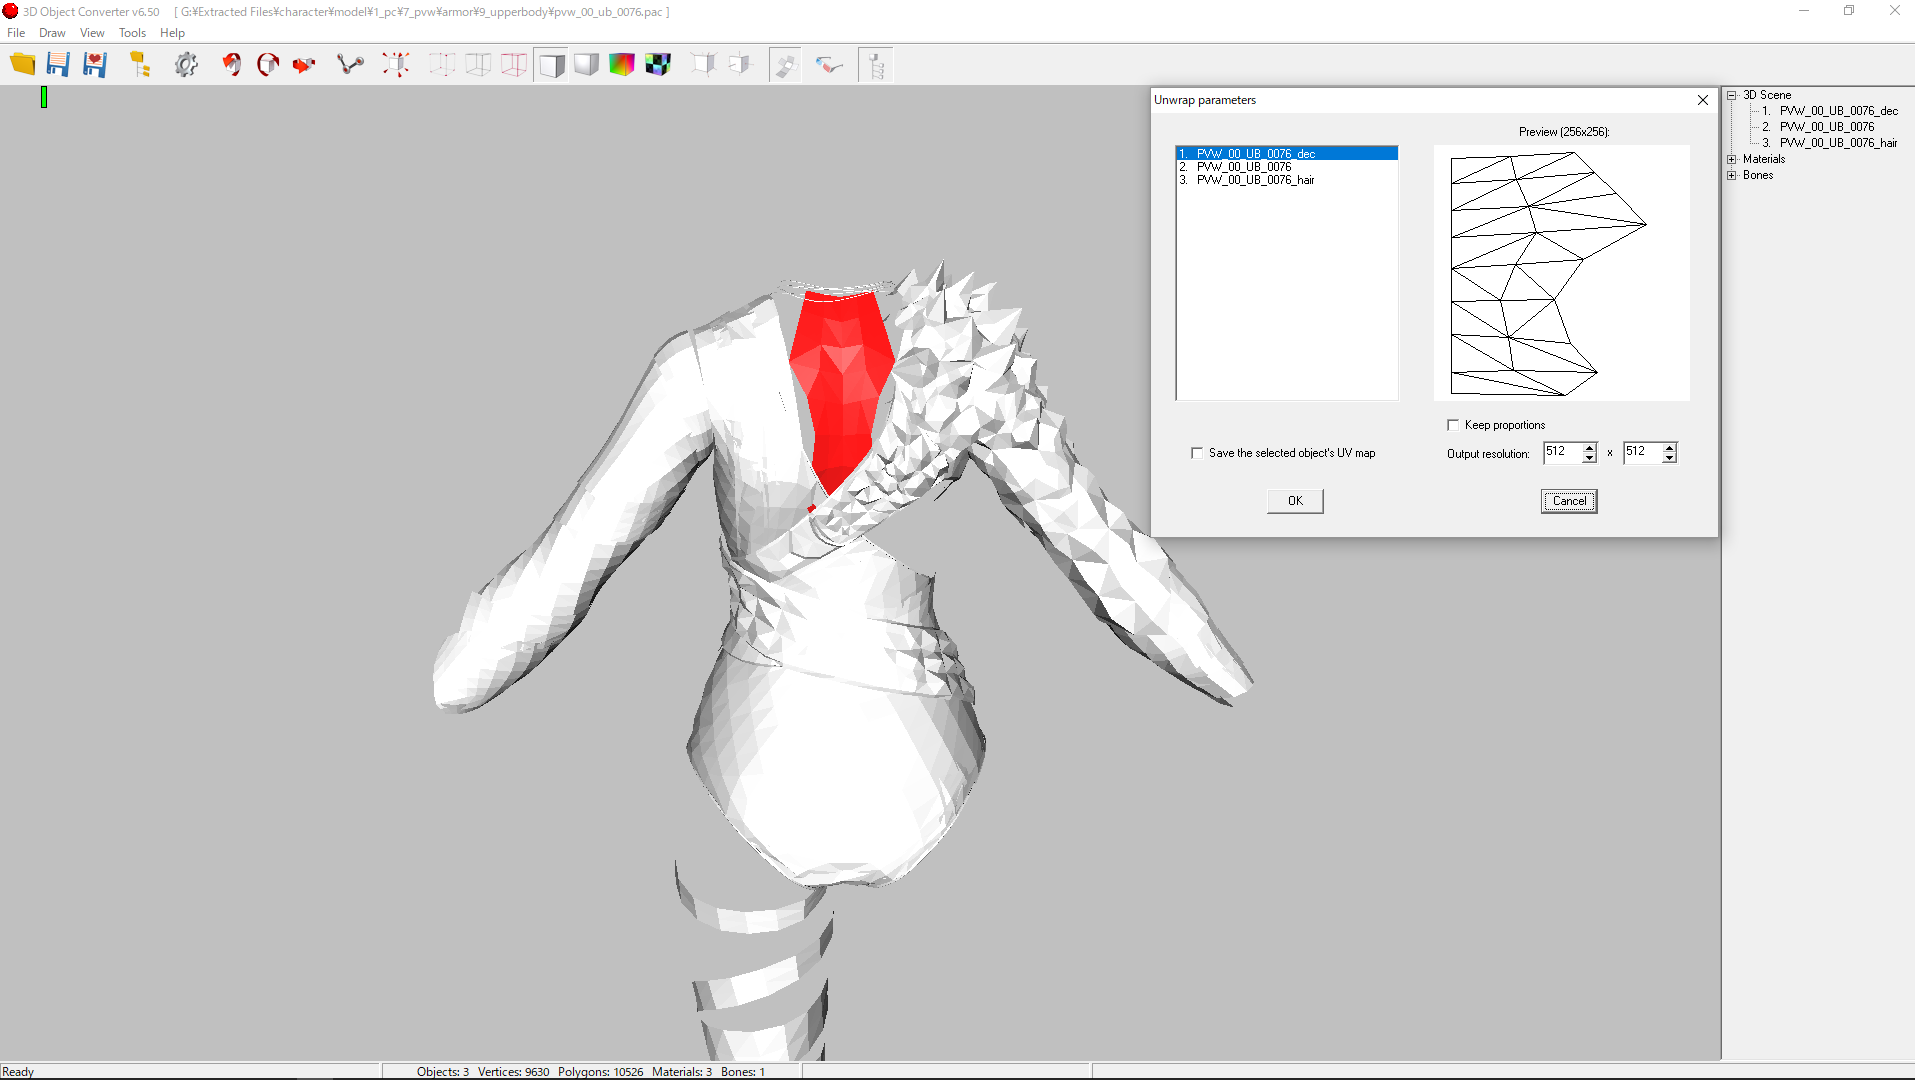Expand the Materials tree node
This screenshot has height=1080, width=1915.
[x=1732, y=159]
